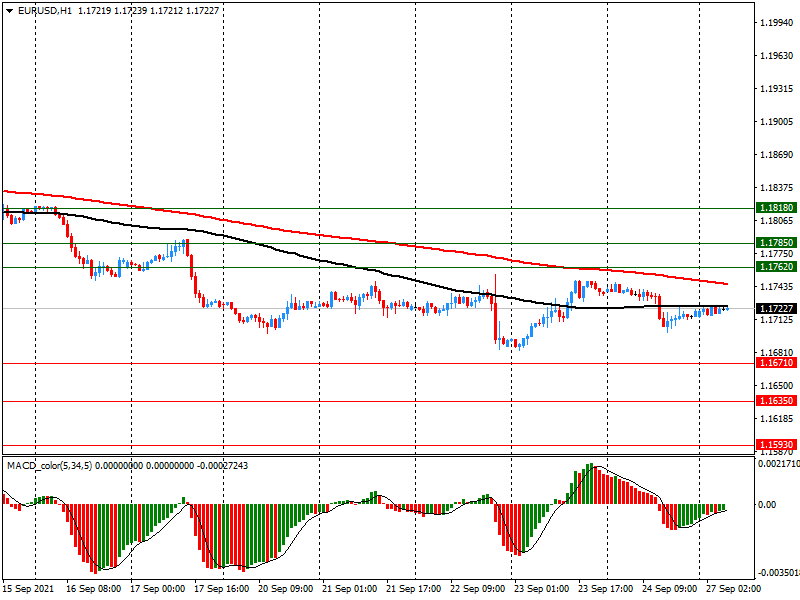Click the 24 Sep 09:00 time label

[x=669, y=589]
